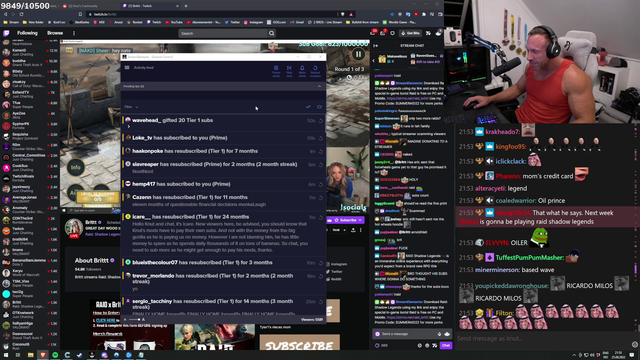Viewport: 640px width, 360px height.
Task: Open the hamburger menu beside Activity feed
Action: [127, 67]
